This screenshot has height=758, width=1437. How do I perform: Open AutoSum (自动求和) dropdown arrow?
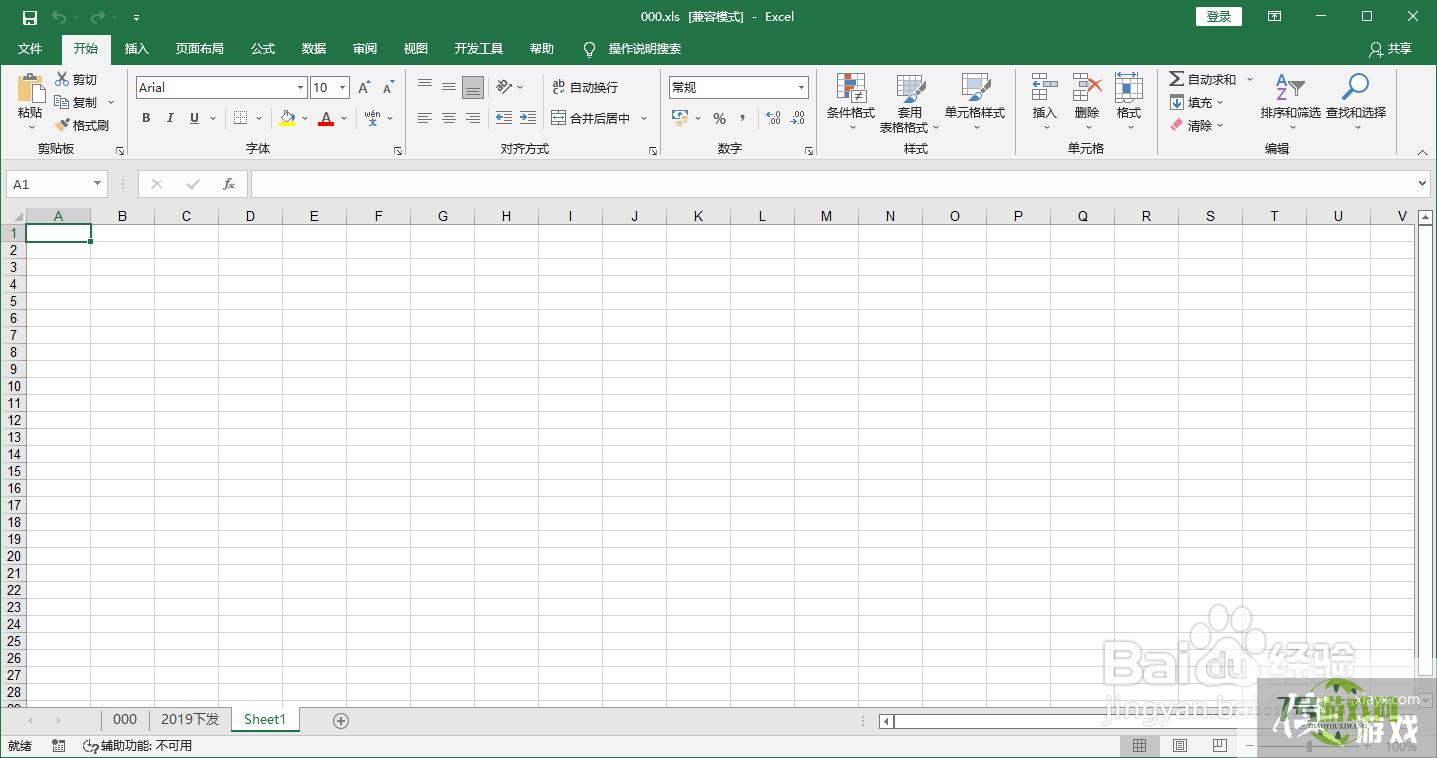coord(1249,79)
